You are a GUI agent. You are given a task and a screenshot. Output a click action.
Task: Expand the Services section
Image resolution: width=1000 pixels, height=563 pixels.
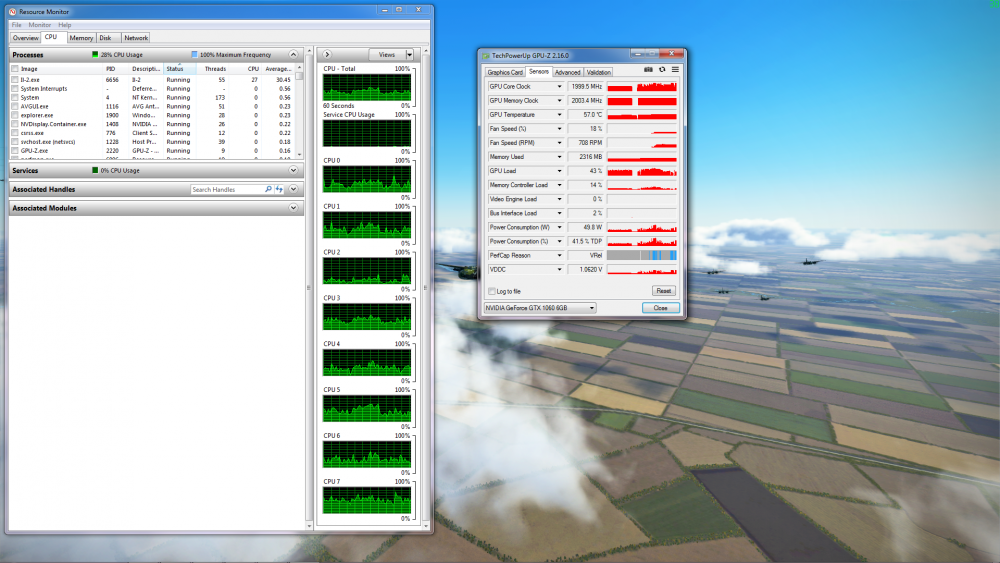(x=293, y=170)
